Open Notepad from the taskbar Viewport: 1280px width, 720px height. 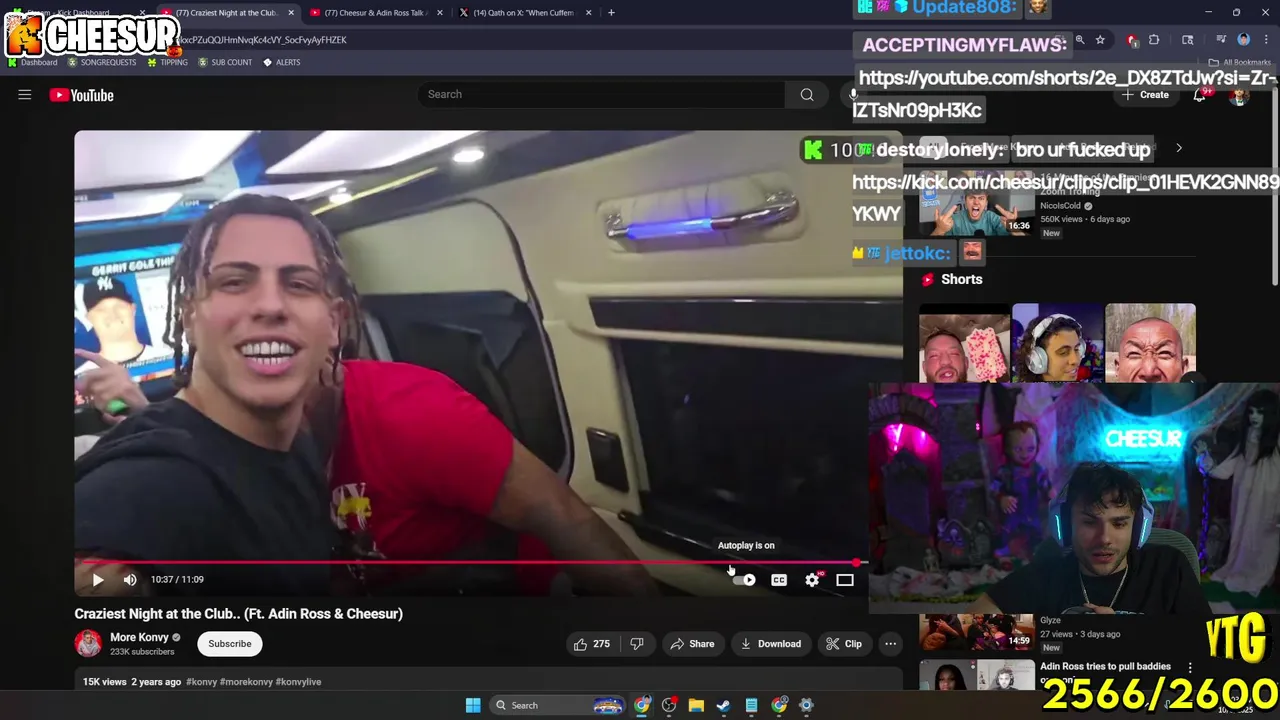click(751, 705)
